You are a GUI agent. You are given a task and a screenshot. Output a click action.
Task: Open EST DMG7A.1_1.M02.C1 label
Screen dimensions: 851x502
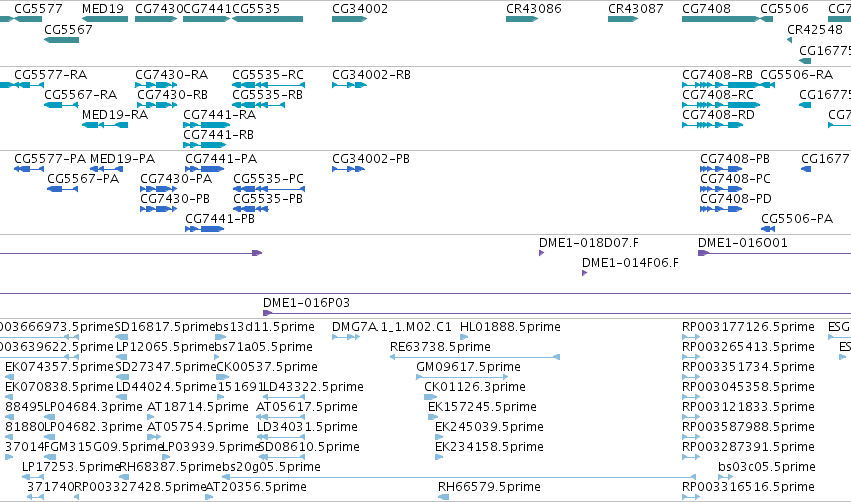pyautogui.click(x=392, y=327)
